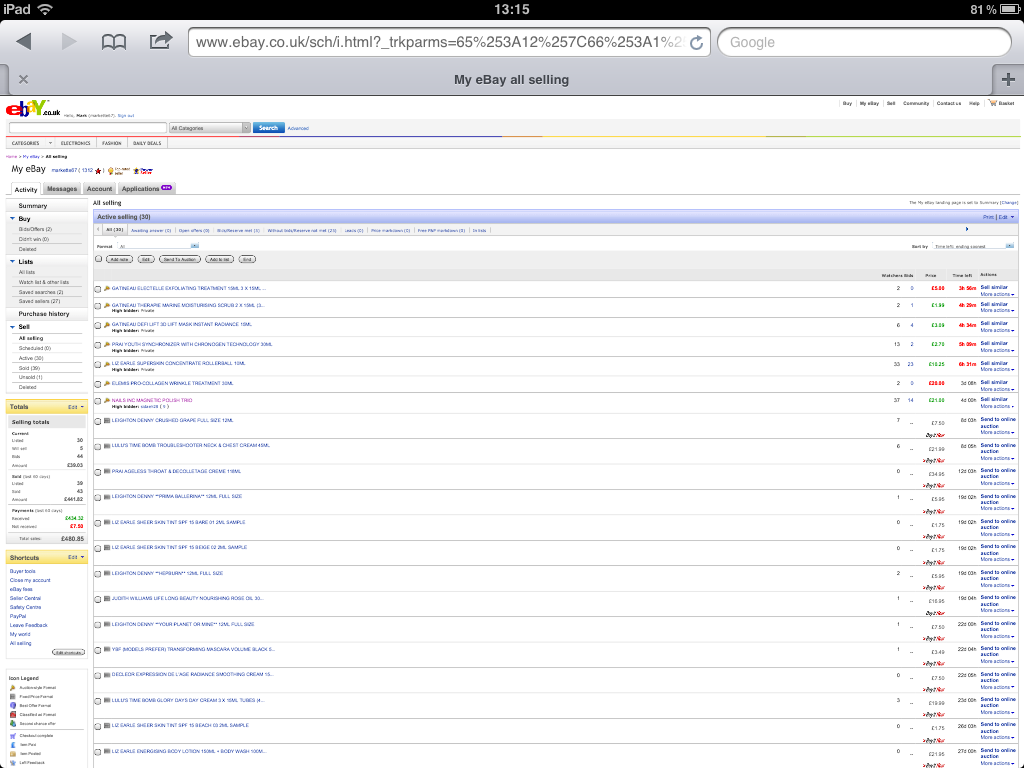Switch to the Applications tab
The height and width of the screenshot is (768, 1024).
[146, 189]
